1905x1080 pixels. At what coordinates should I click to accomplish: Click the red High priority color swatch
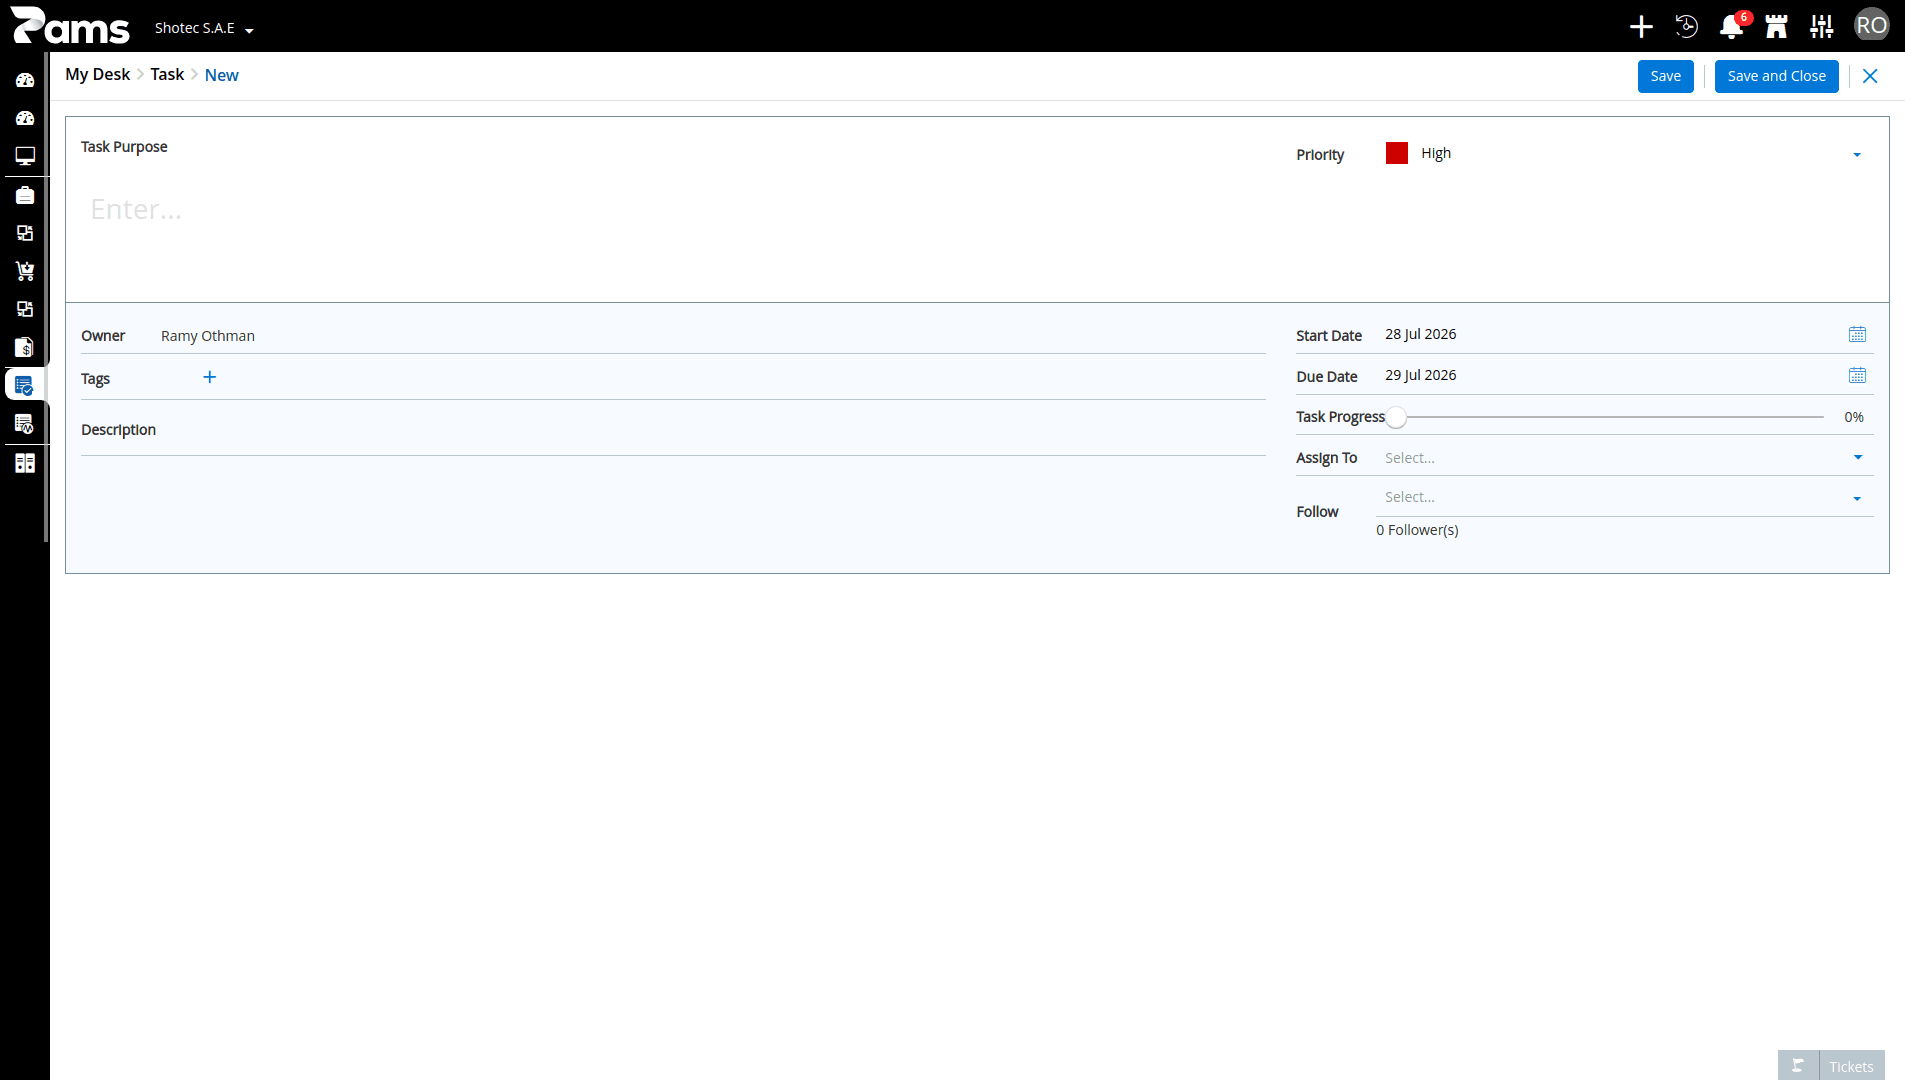point(1396,153)
